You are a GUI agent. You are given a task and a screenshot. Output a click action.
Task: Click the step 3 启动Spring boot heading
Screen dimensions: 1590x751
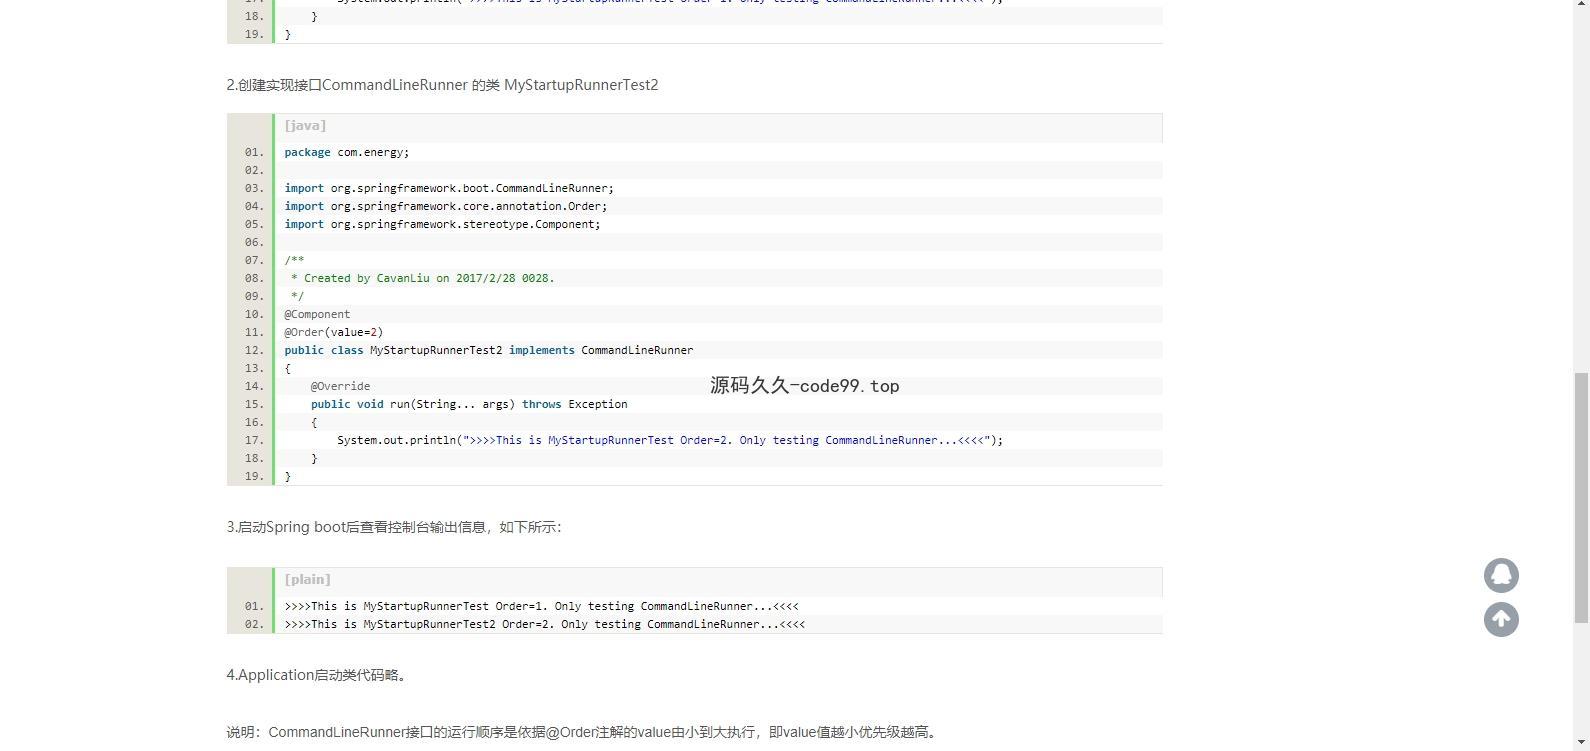coord(393,527)
